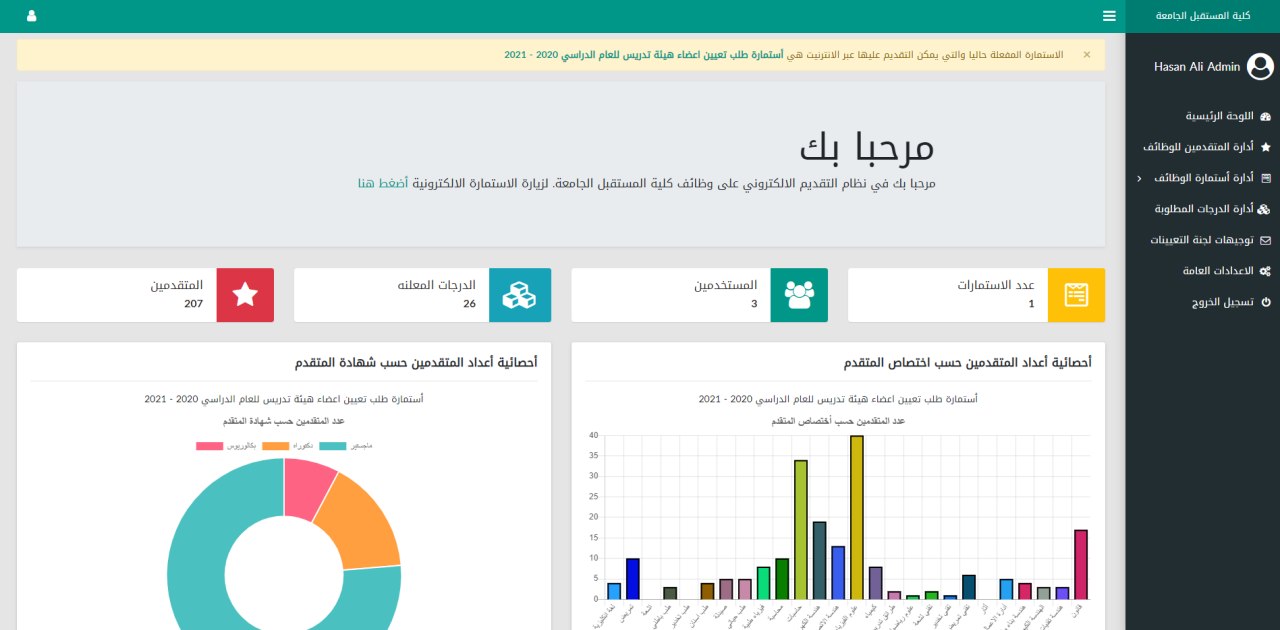Click the tallest yellow bar in the specialization chart
This screenshot has width=1280, height=630.
click(x=857, y=518)
